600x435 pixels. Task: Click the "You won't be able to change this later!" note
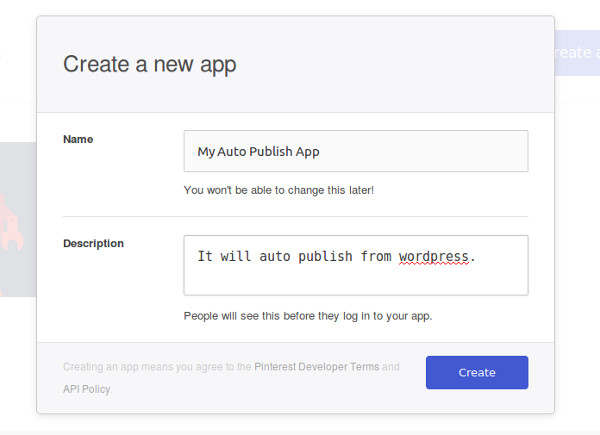point(279,190)
